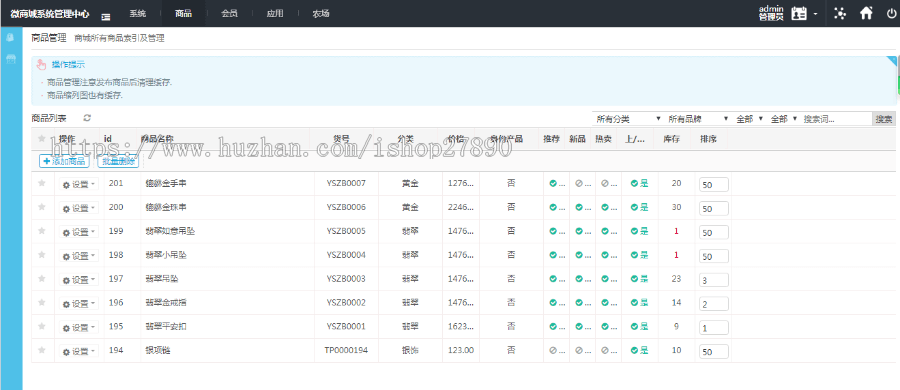
Task: Open 设置 dropdown for product 199
Action: point(79,232)
